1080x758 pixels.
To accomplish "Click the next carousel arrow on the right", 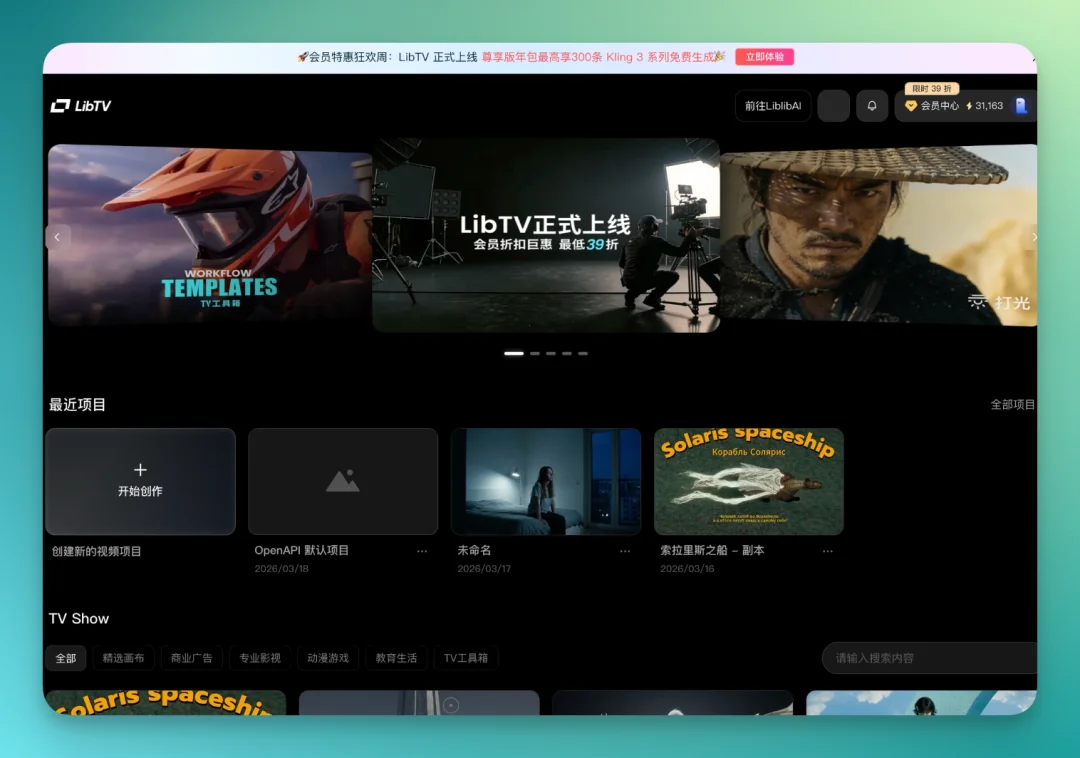I will point(1034,237).
